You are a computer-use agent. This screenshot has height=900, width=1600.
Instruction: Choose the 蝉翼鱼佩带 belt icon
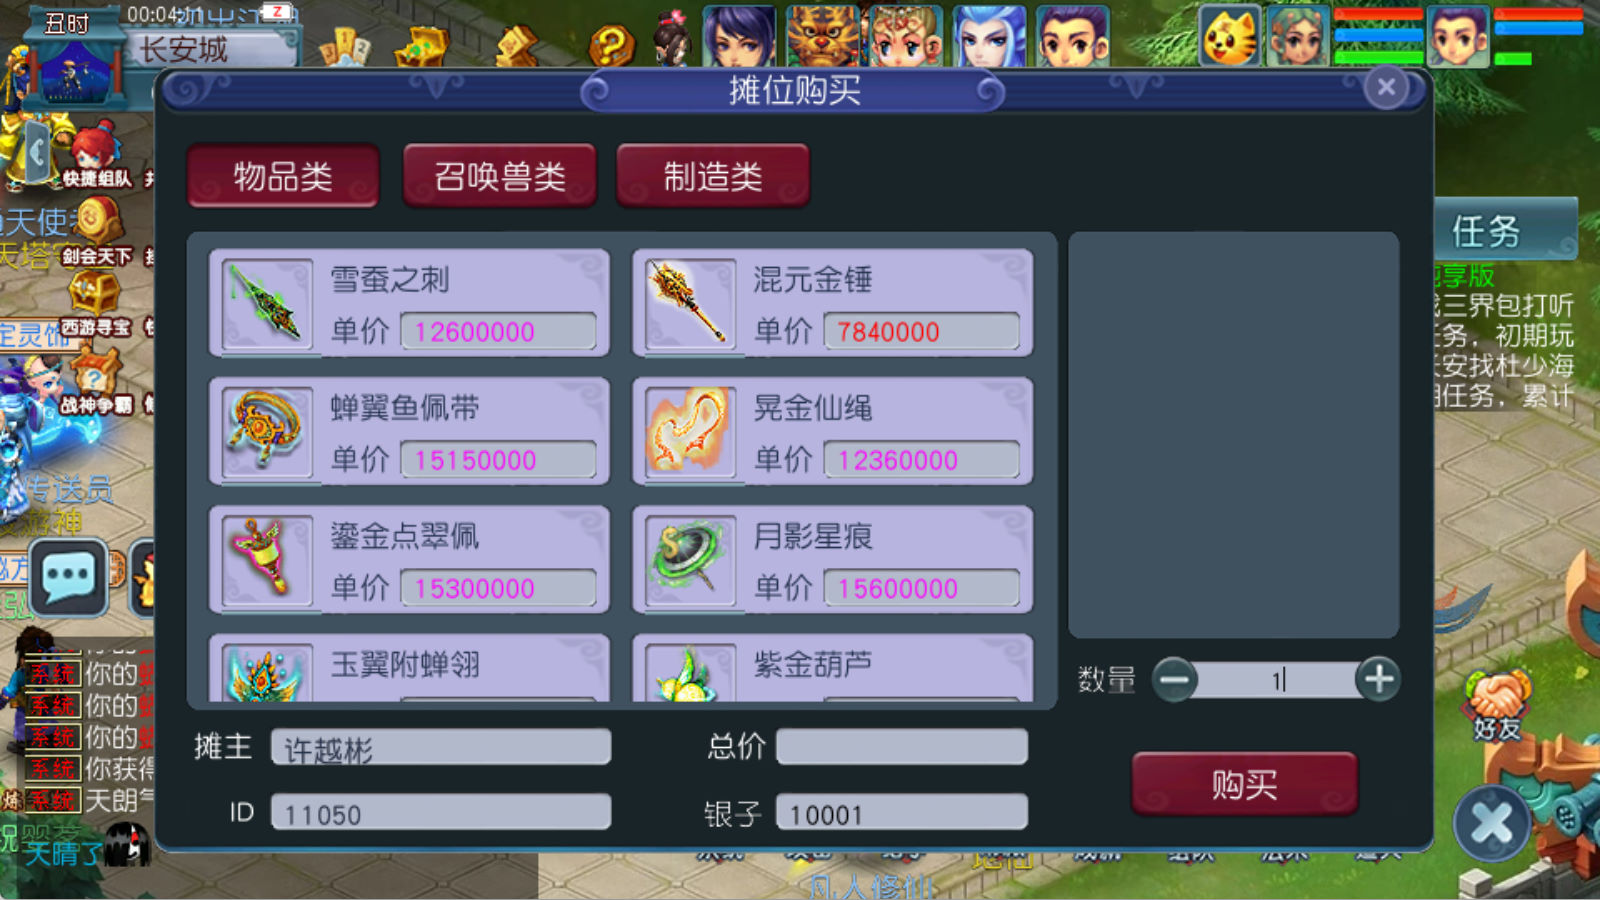(x=266, y=431)
